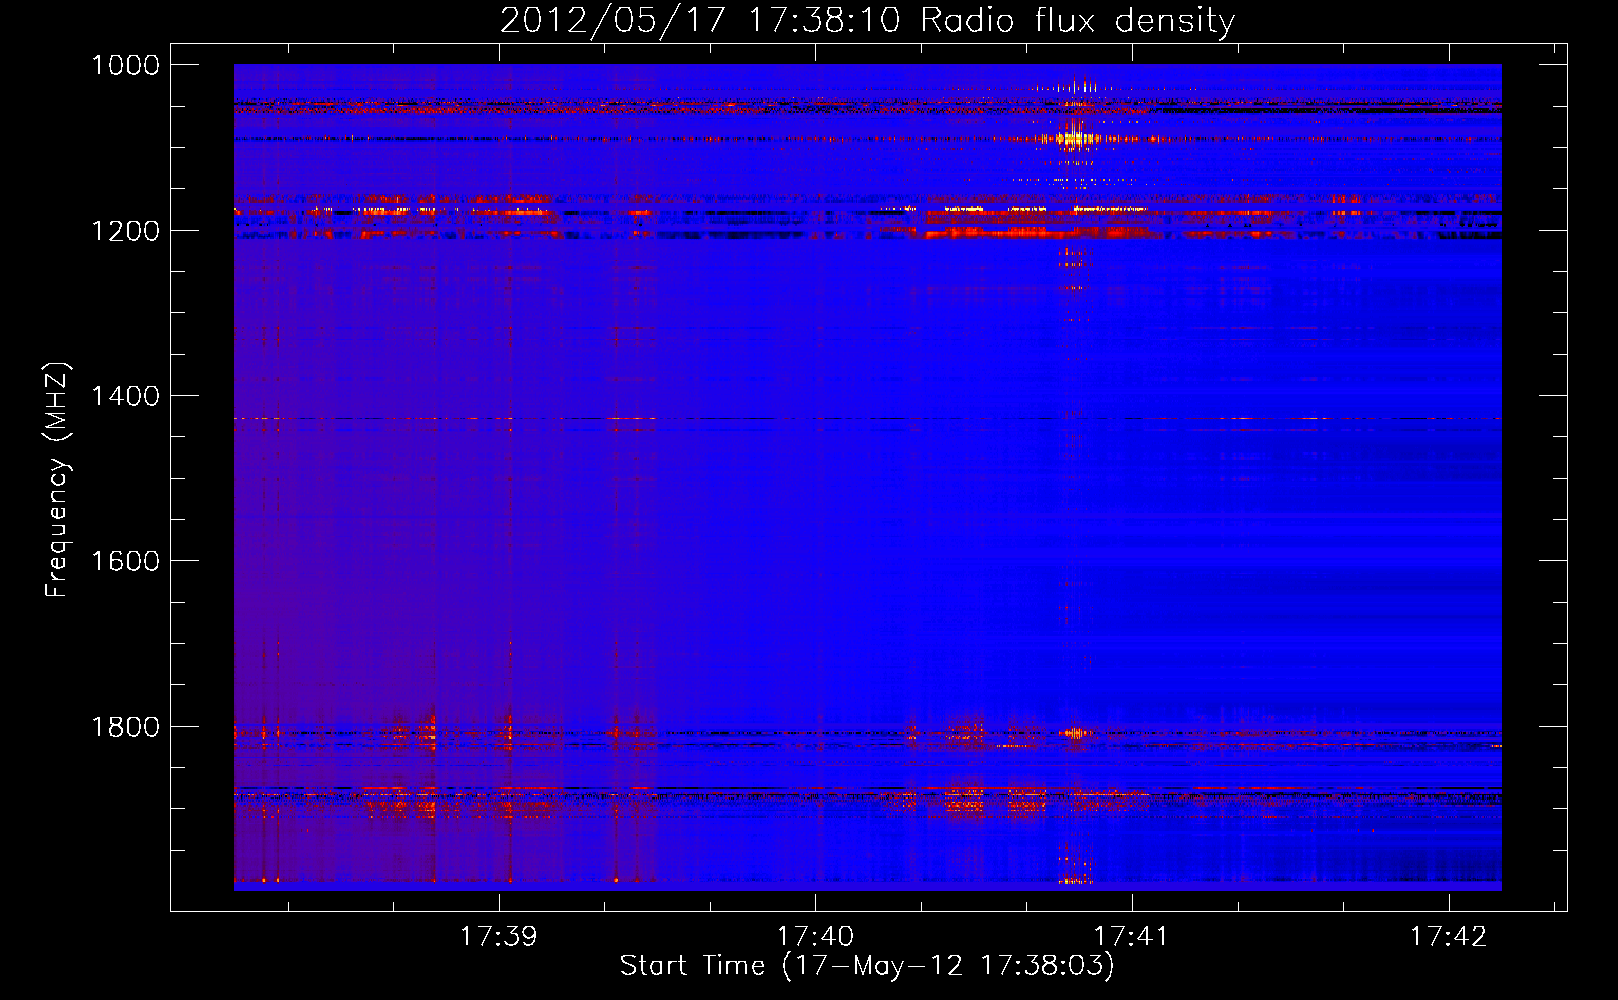This screenshot has height=1000, width=1618.
Task: Click the 17:42 time tick label
Action: point(1448,936)
